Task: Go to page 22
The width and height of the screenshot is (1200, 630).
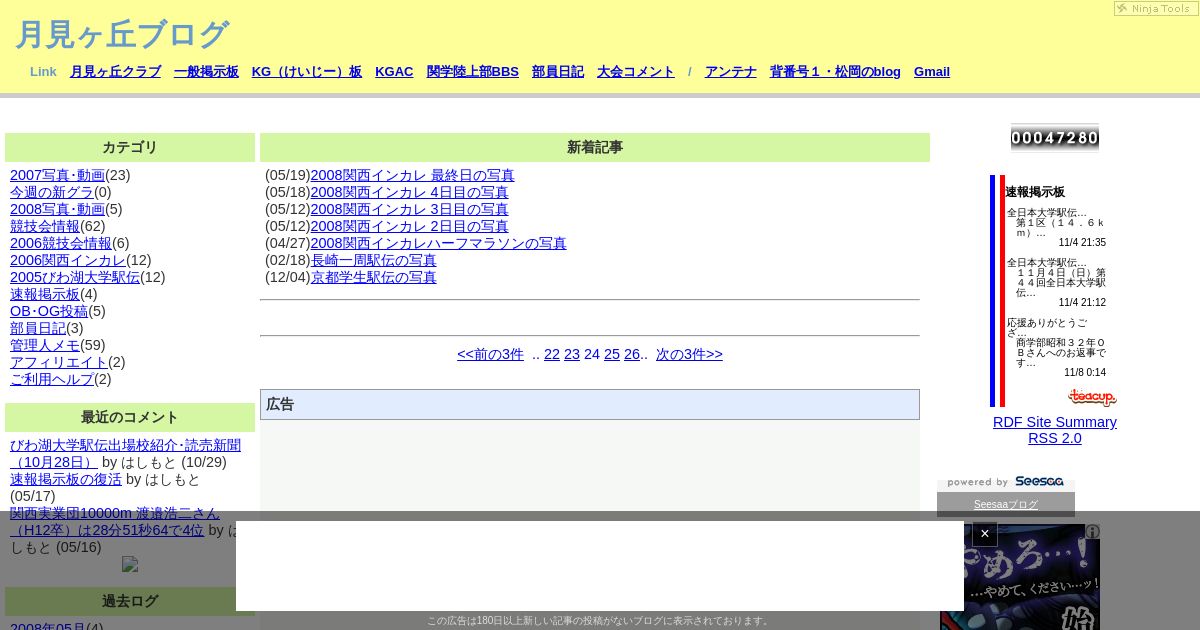Action: 552,354
